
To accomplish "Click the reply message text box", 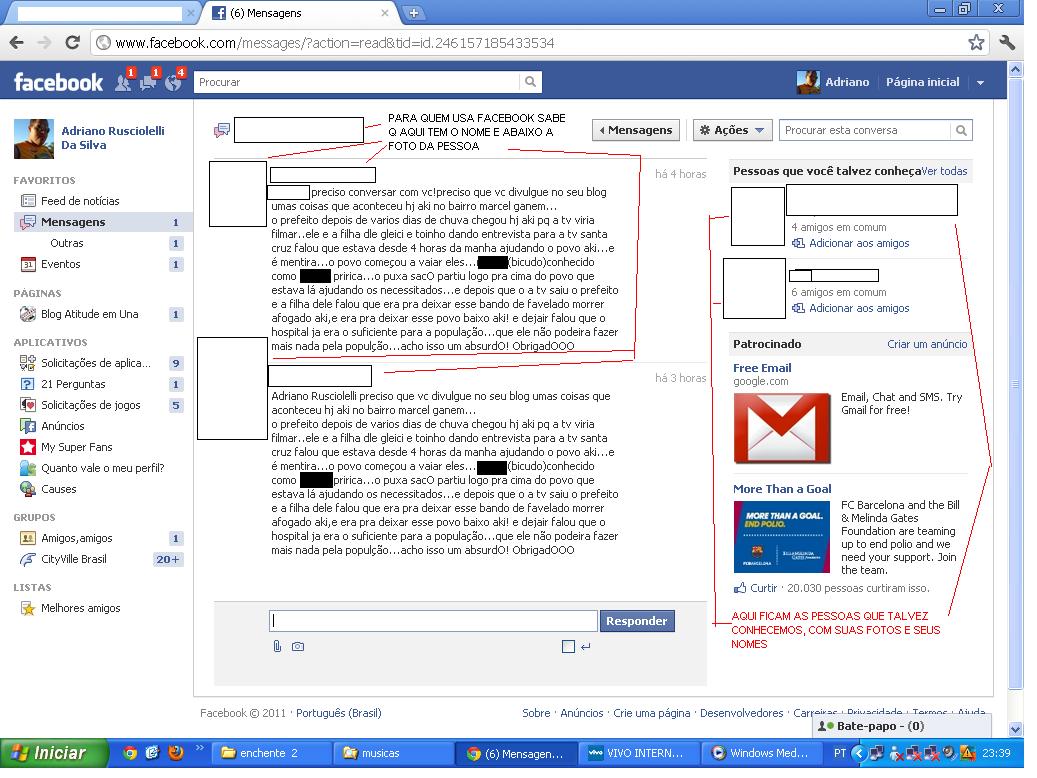I will click(x=433, y=621).
